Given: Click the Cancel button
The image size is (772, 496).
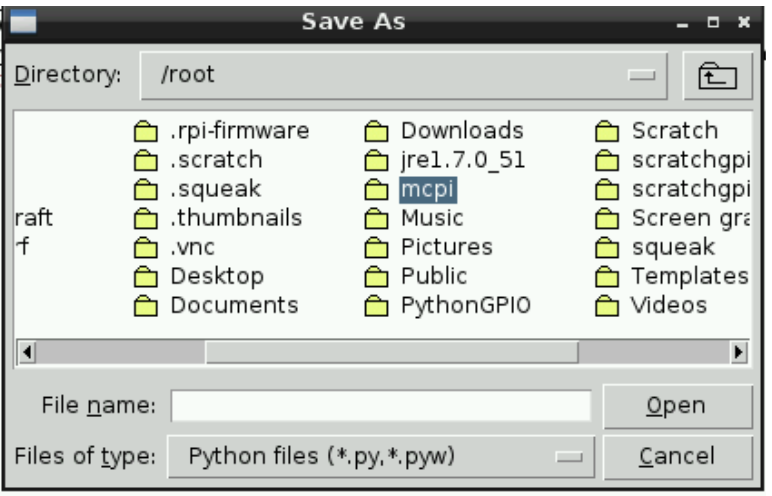Looking at the screenshot, I should pos(677,457).
